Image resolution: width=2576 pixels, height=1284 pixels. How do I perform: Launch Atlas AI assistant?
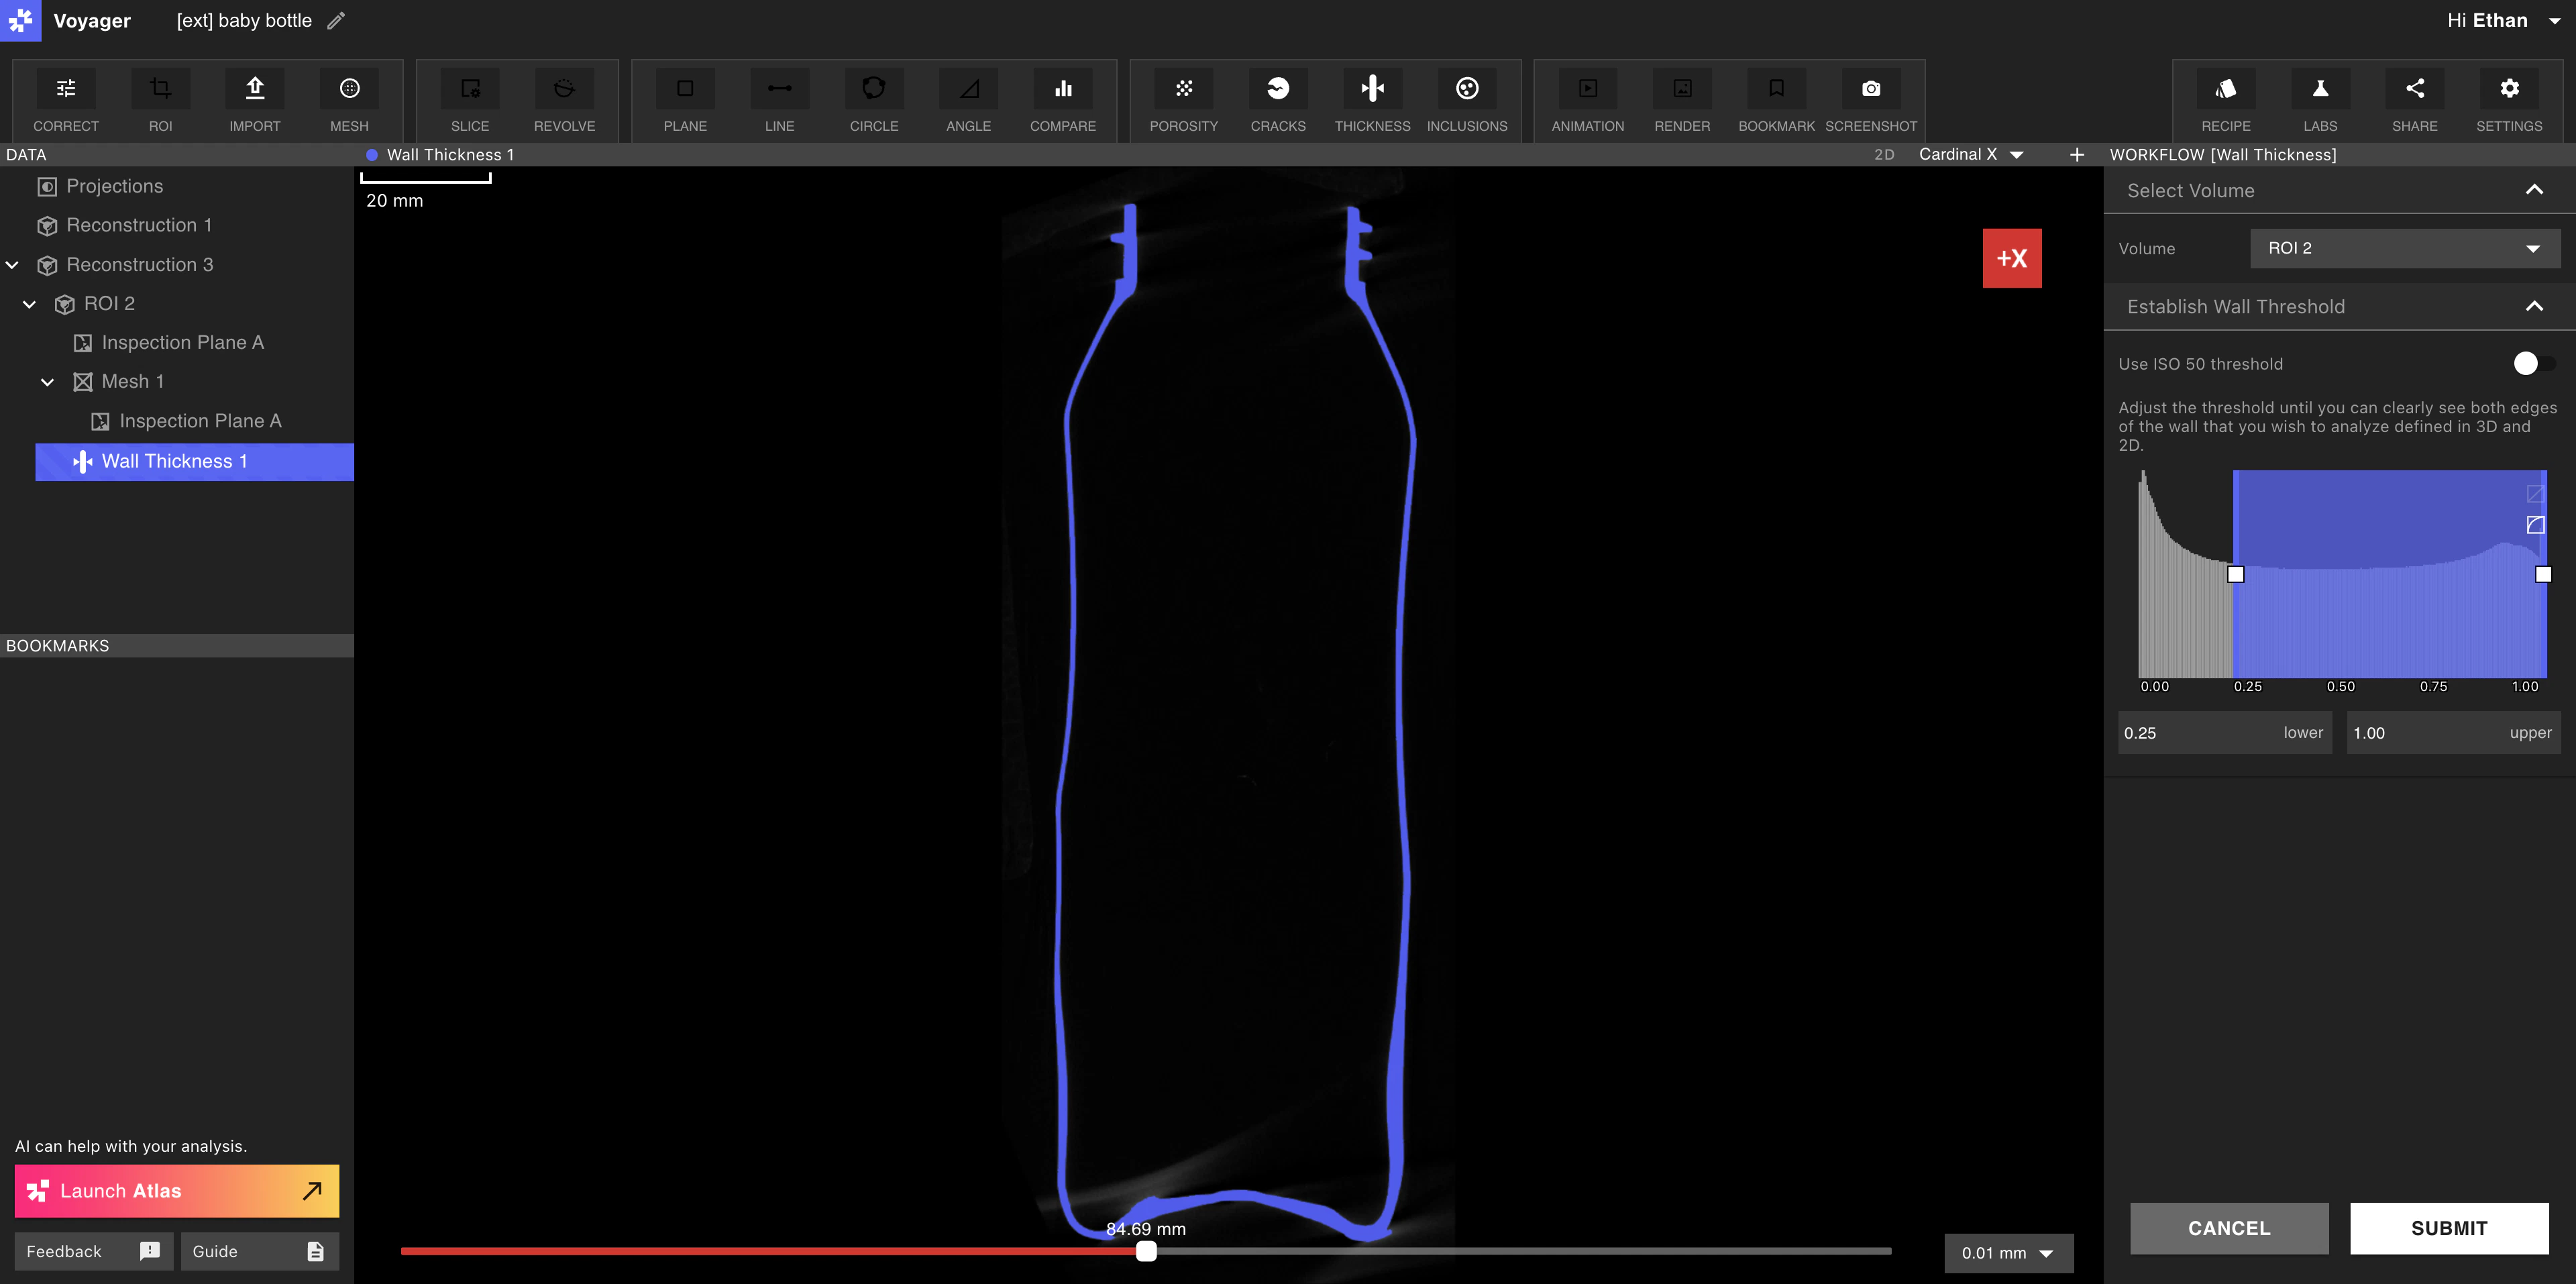pyautogui.click(x=176, y=1191)
